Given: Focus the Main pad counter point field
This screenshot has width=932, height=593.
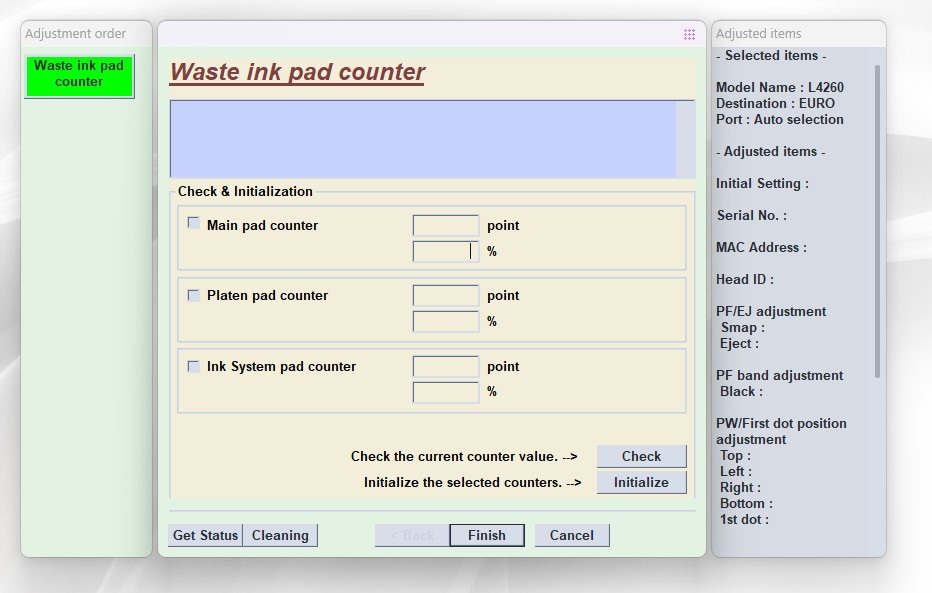Looking at the screenshot, I should click(x=445, y=226).
